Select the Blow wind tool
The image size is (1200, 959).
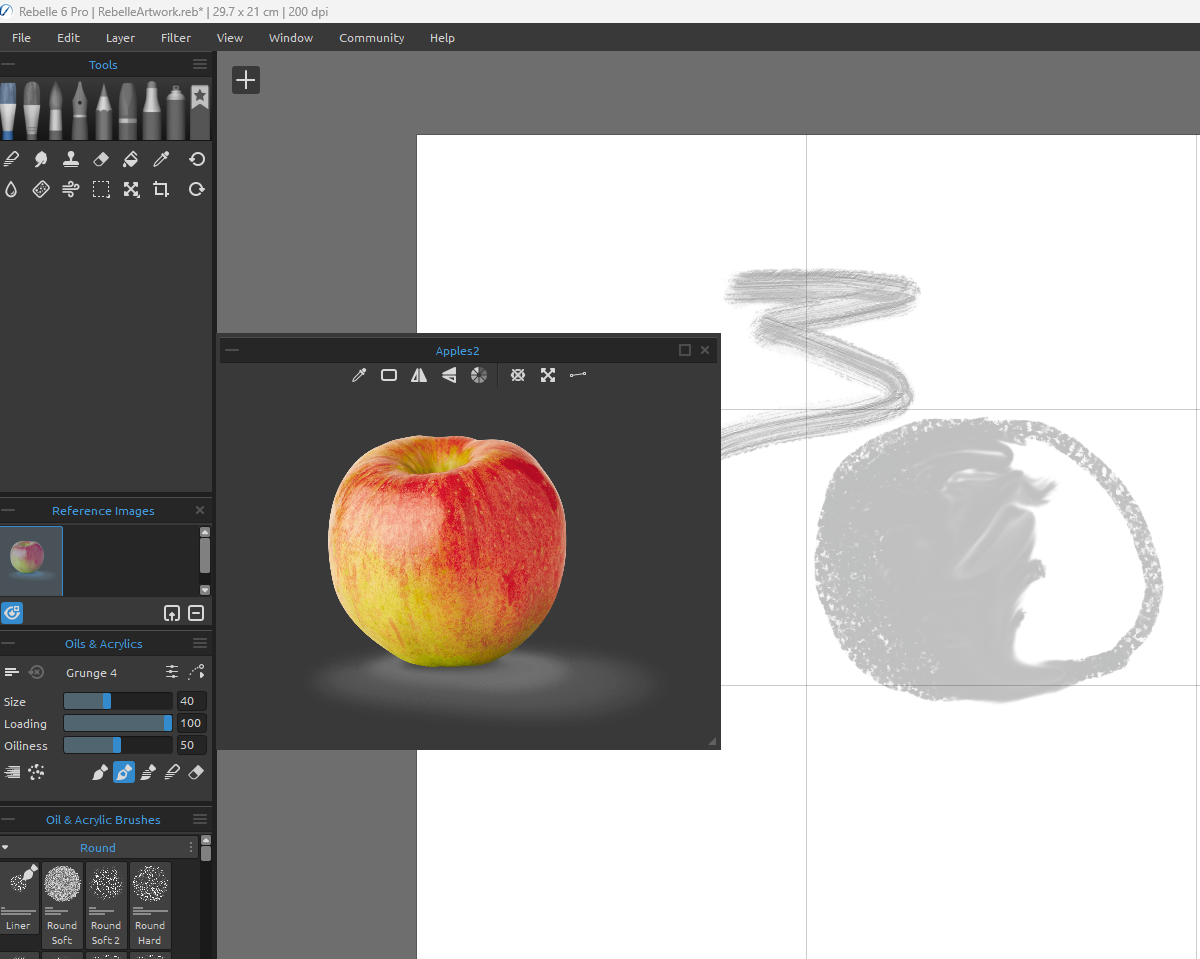pyautogui.click(x=71, y=189)
